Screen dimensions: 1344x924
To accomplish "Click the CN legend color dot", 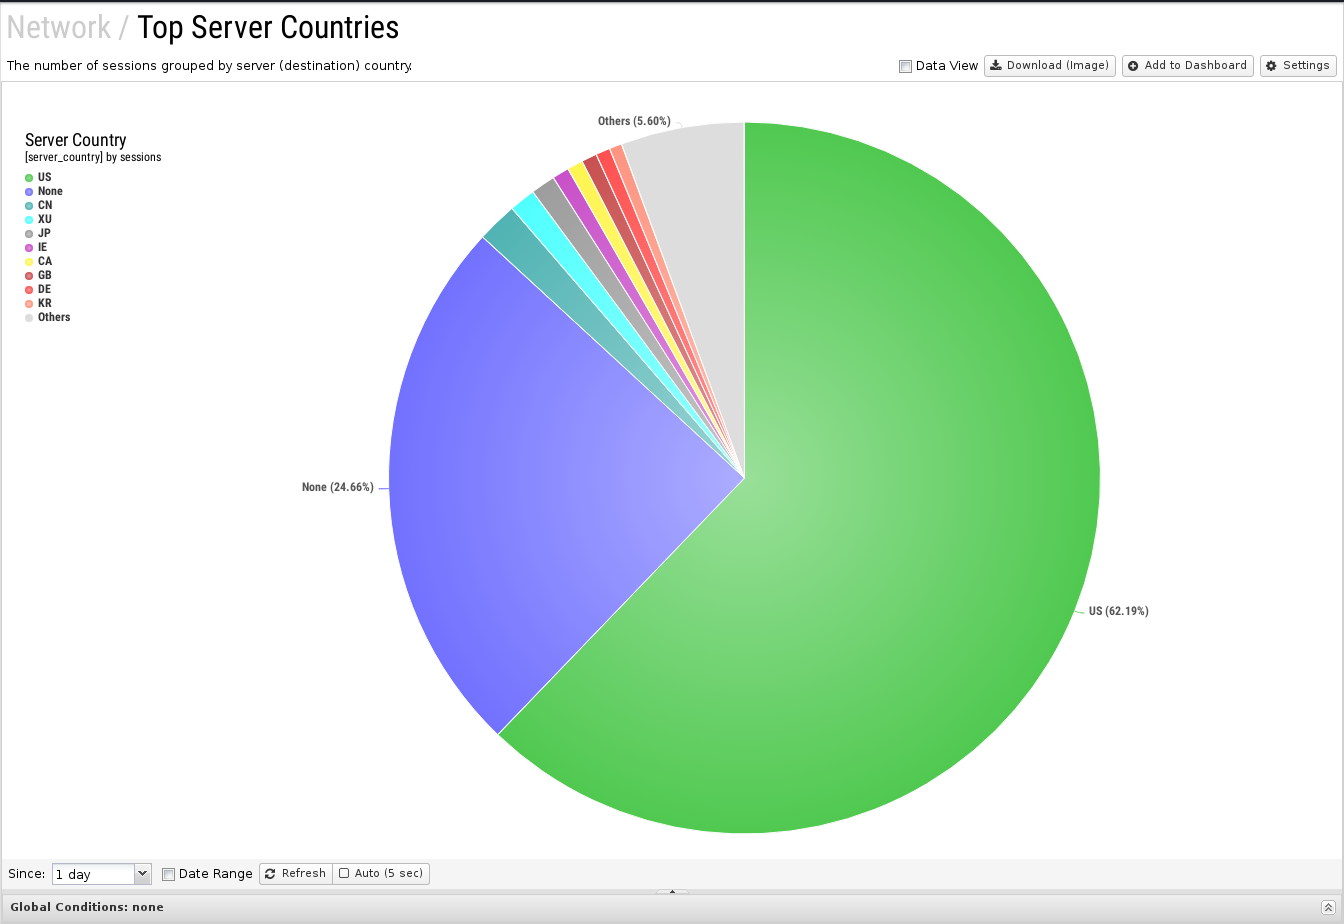I will click(29, 206).
